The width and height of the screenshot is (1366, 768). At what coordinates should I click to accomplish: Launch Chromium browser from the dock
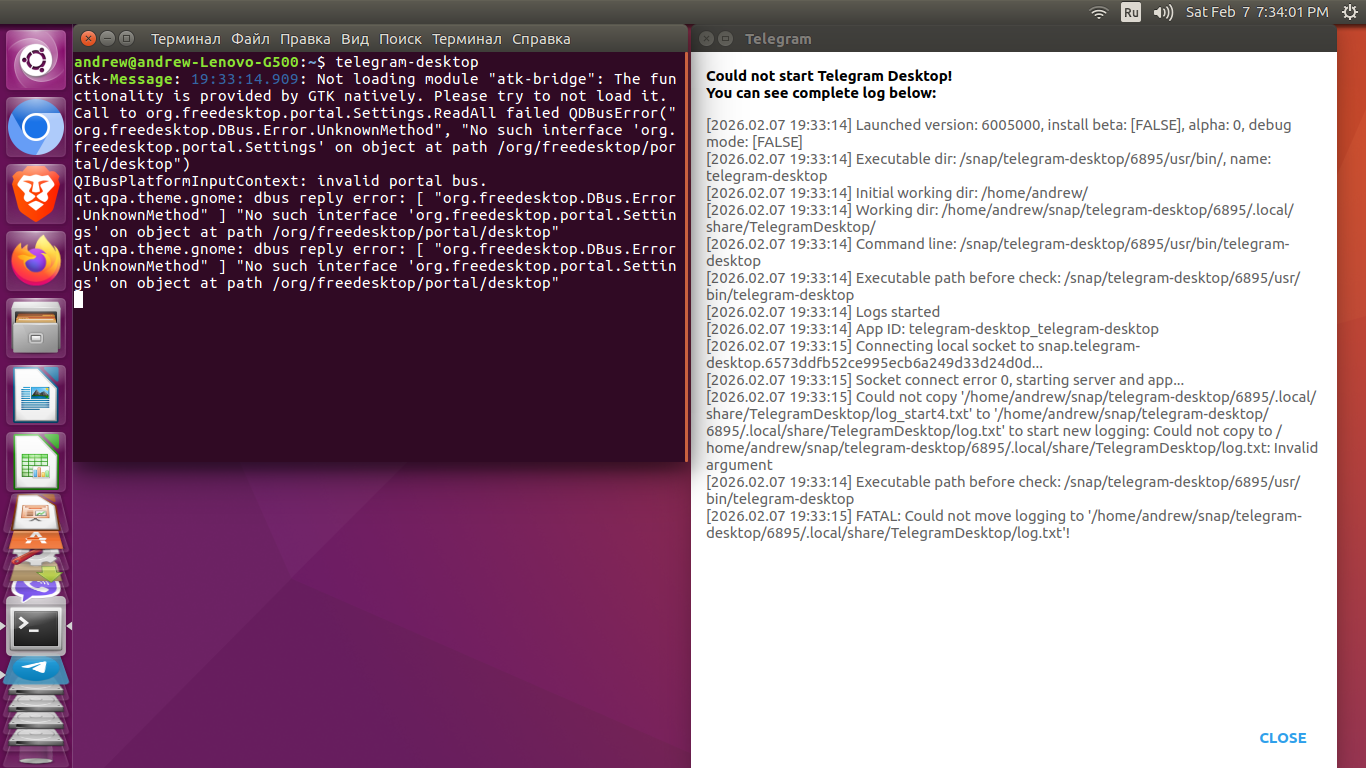pos(36,127)
